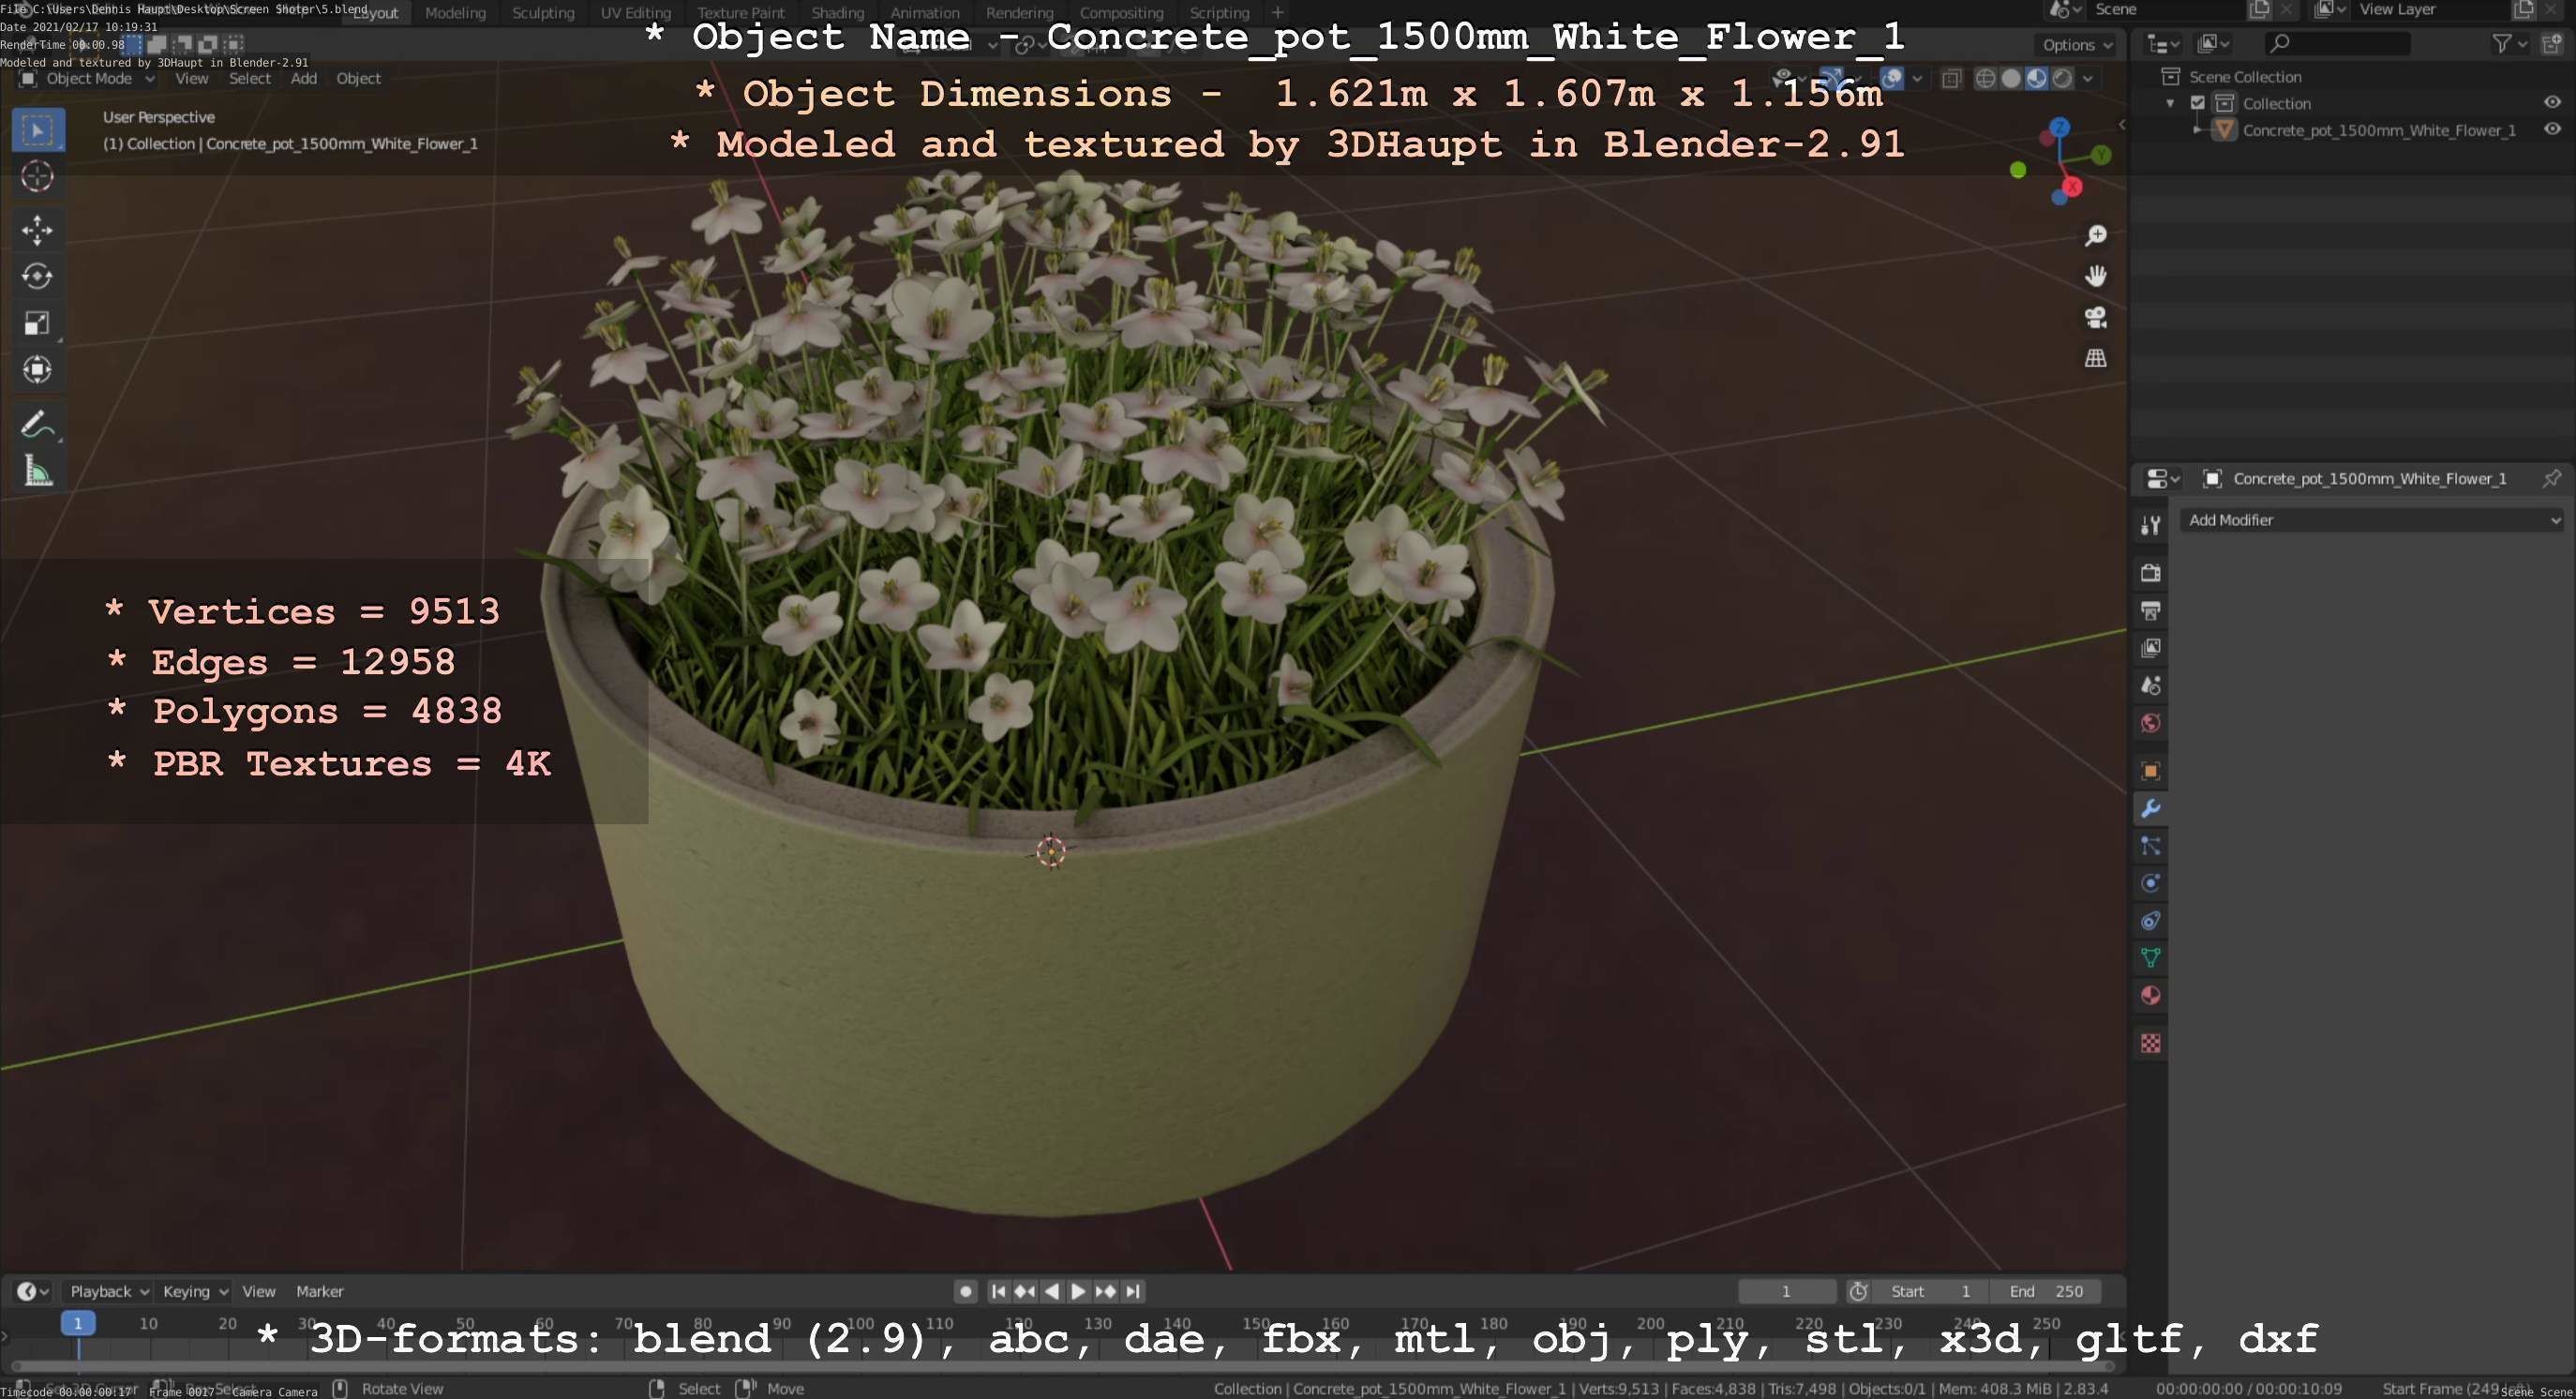The width and height of the screenshot is (2576, 1399).
Task: Uncheck the Collection exclude checkbox
Action: [2198, 103]
